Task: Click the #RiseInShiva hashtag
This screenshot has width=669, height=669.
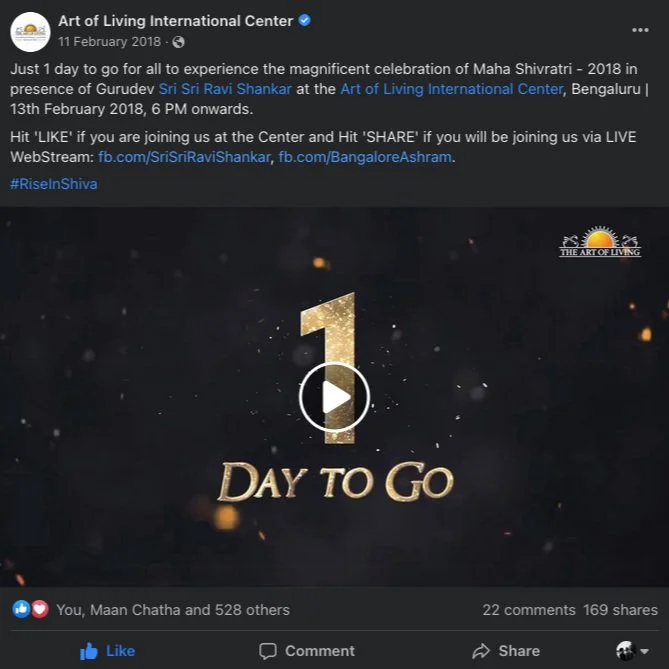Action: (54, 184)
